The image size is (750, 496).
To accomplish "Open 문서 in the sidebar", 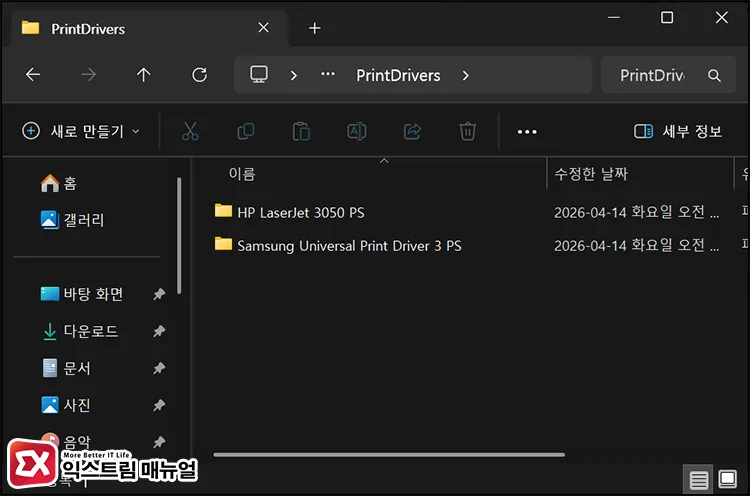I will point(66,368).
